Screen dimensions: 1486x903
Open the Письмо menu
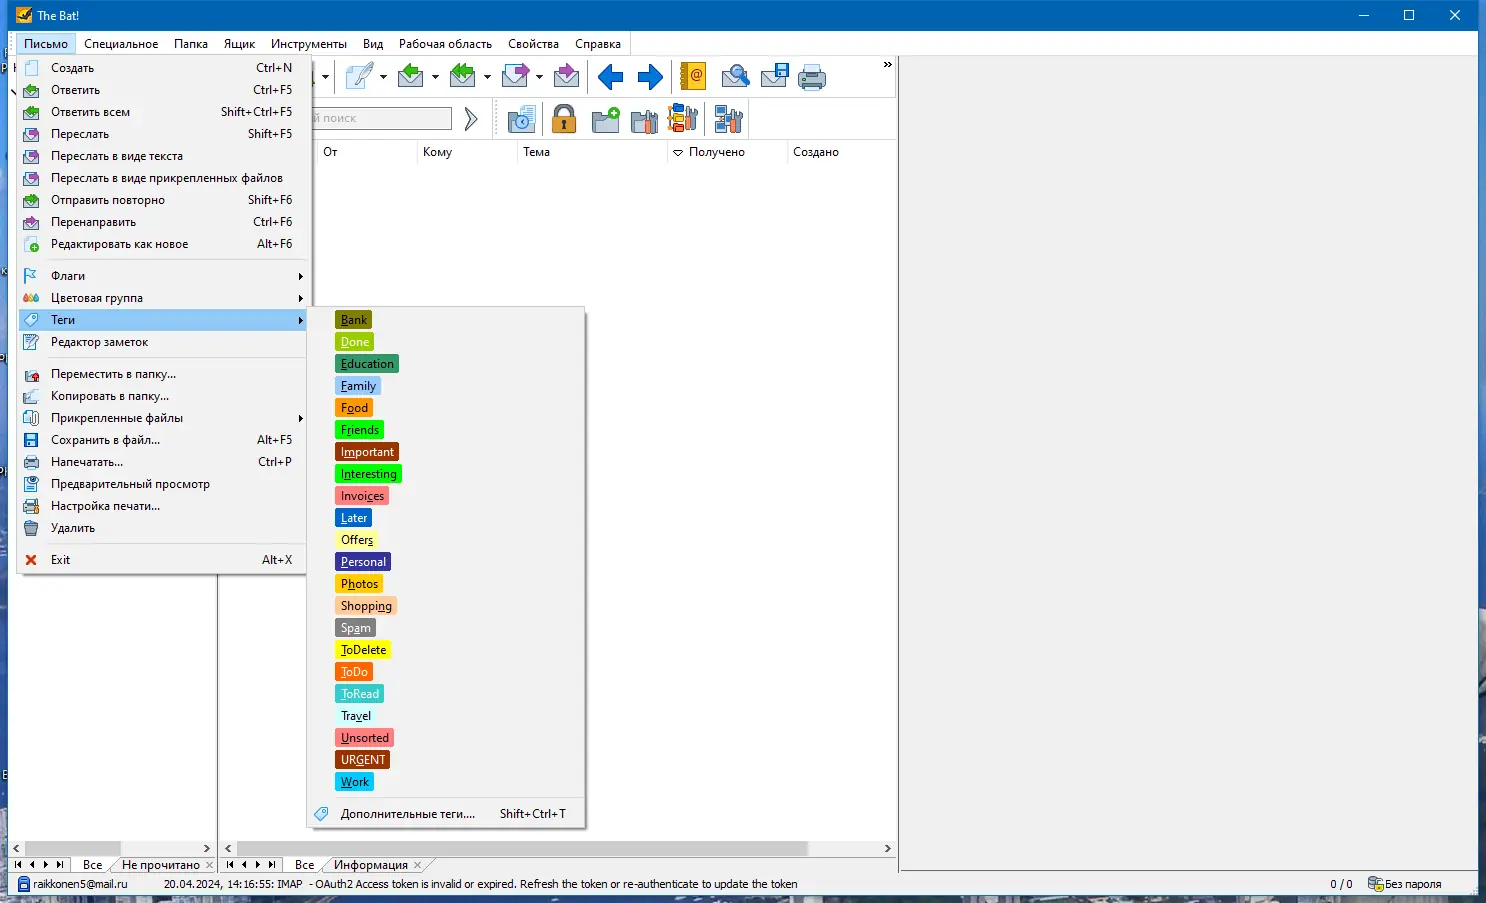[x=46, y=44]
